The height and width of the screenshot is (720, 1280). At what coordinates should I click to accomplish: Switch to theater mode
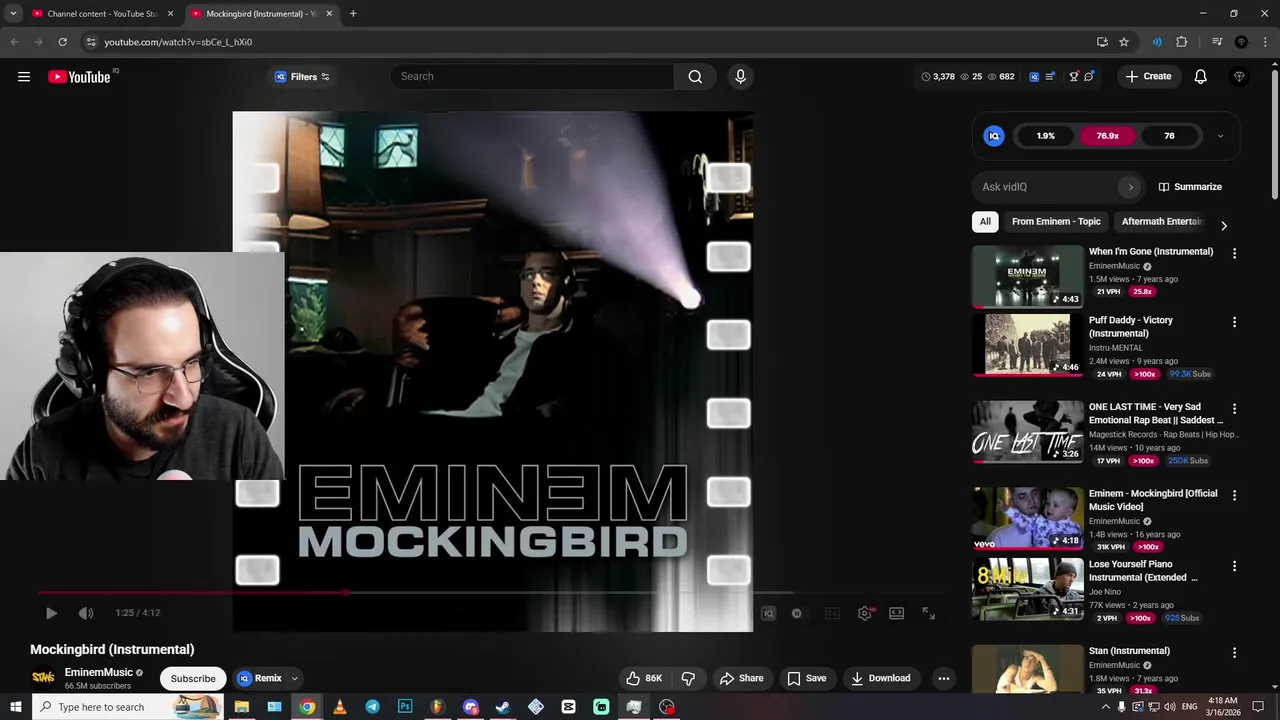[897, 613]
